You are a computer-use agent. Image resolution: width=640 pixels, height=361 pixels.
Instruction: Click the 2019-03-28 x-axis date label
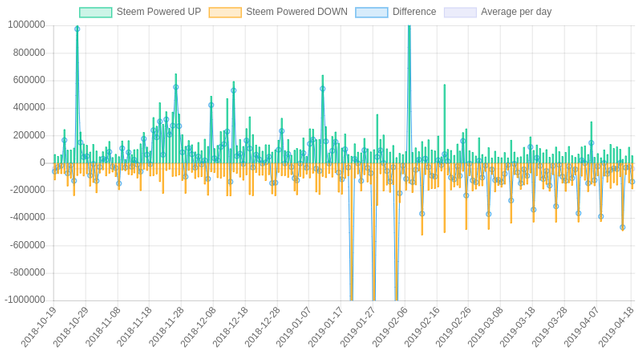pyautogui.click(x=549, y=327)
